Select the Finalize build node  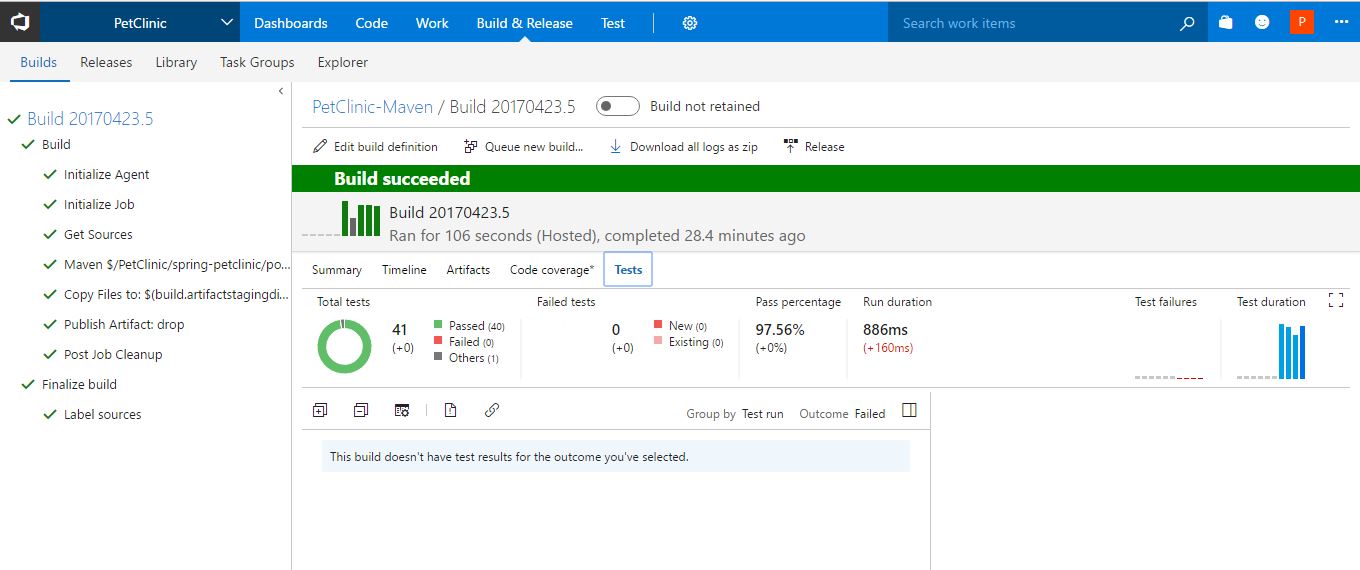click(79, 384)
